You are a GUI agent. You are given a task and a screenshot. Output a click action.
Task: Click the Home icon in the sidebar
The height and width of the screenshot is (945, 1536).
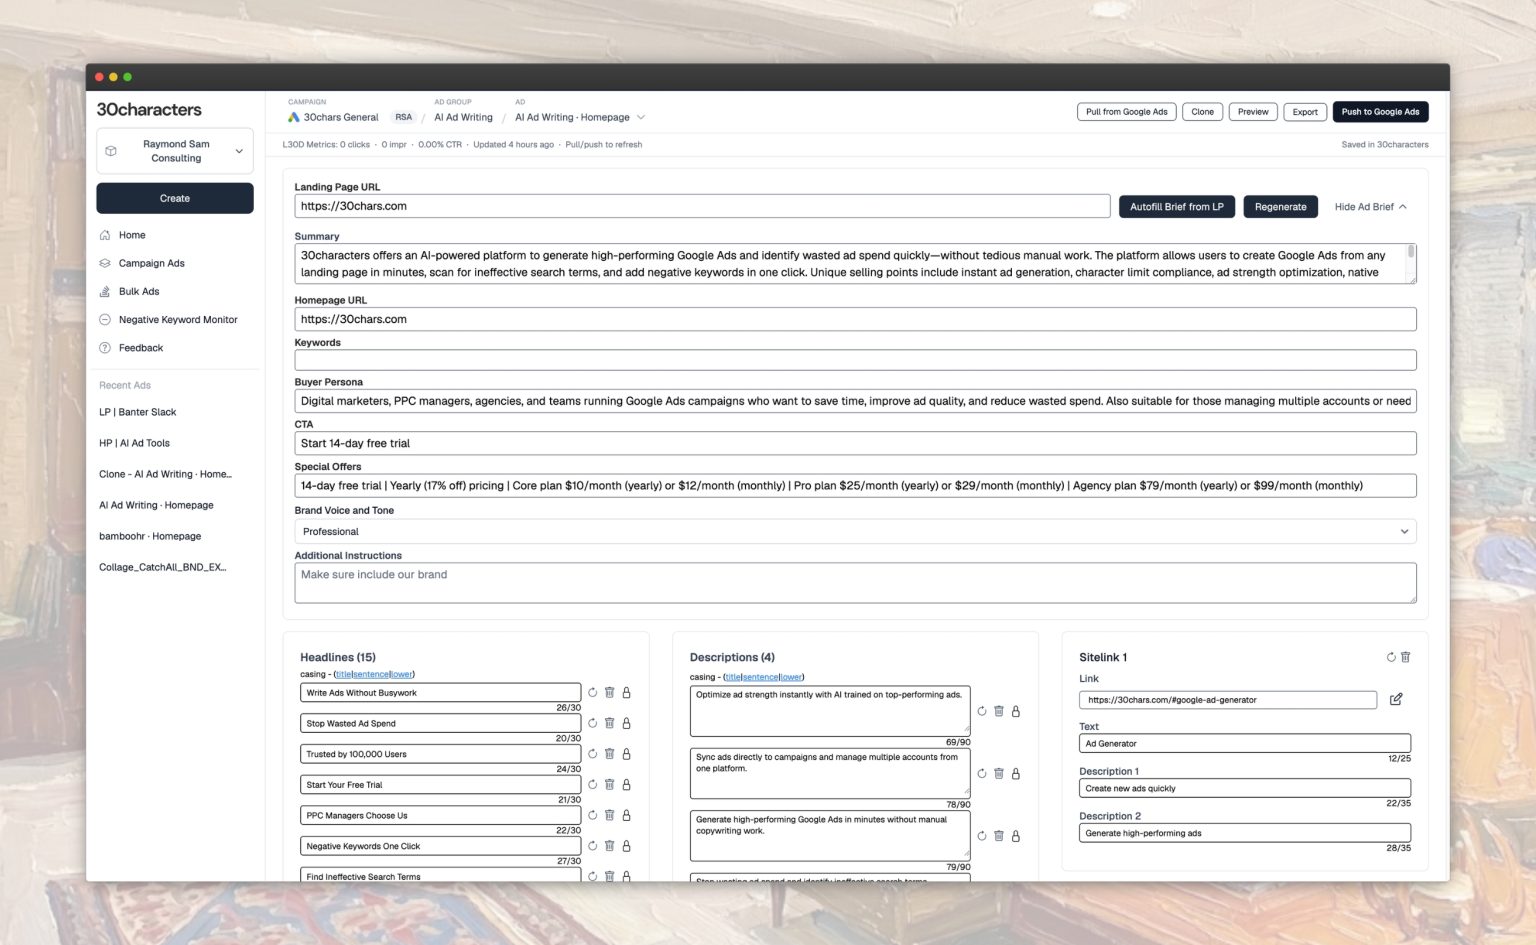pos(104,234)
